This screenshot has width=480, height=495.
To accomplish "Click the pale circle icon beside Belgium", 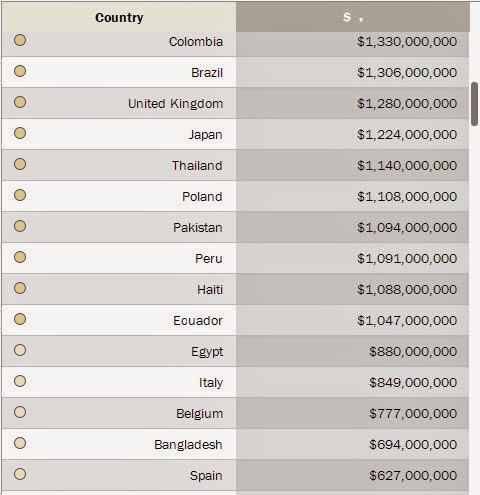I will click(20, 412).
